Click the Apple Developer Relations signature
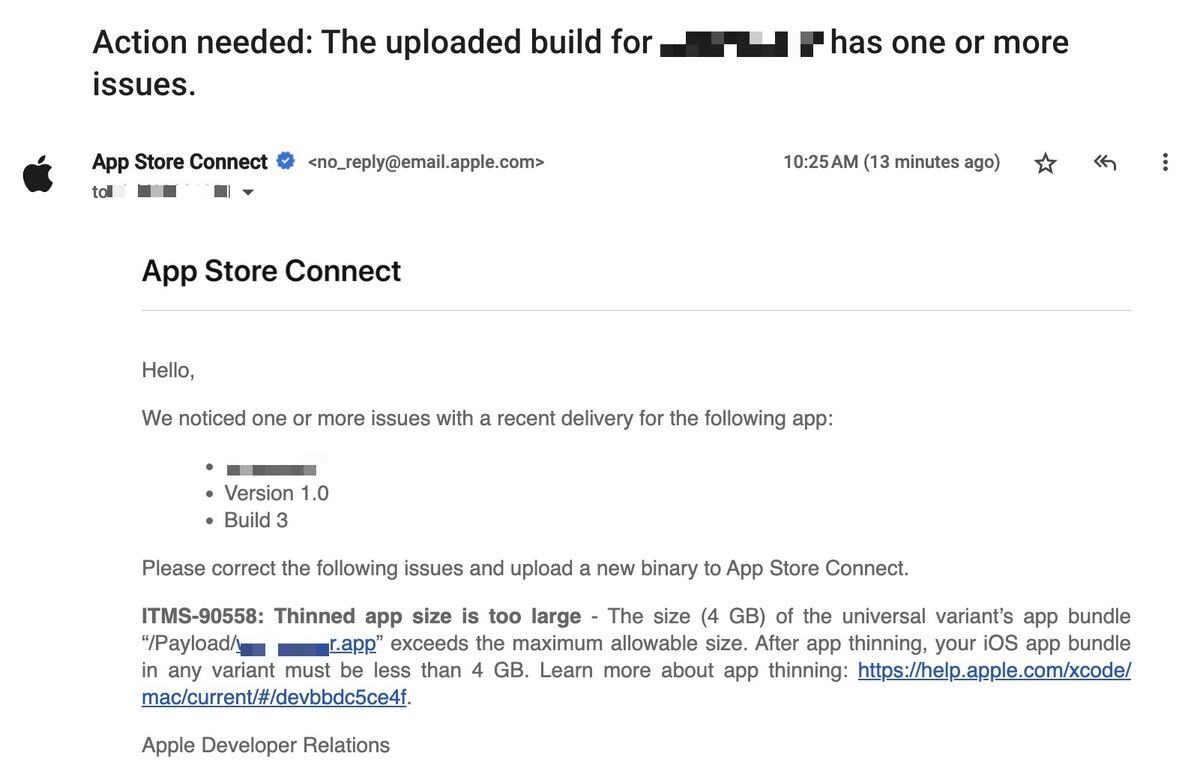 click(266, 745)
